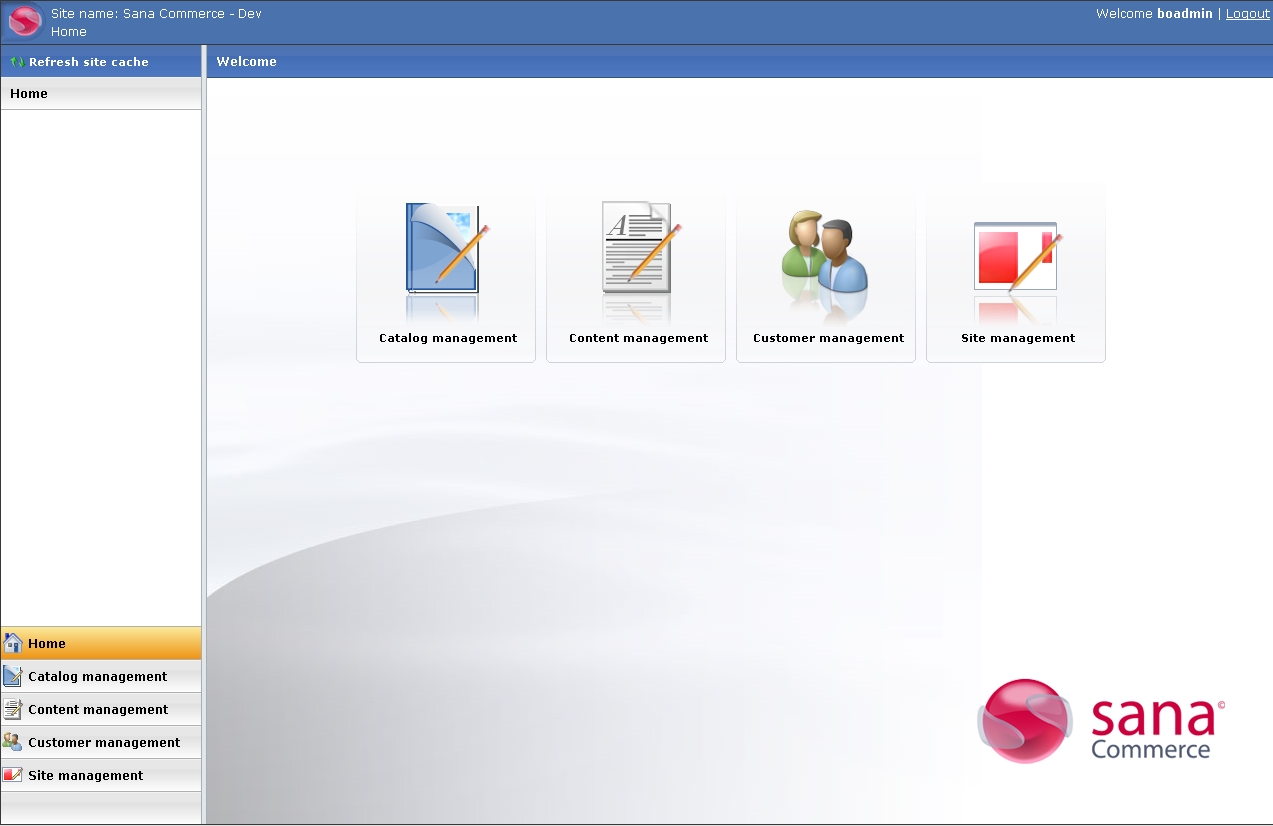The width and height of the screenshot is (1273, 826).
Task: Click the Sana logo in header
Action: coord(25,22)
